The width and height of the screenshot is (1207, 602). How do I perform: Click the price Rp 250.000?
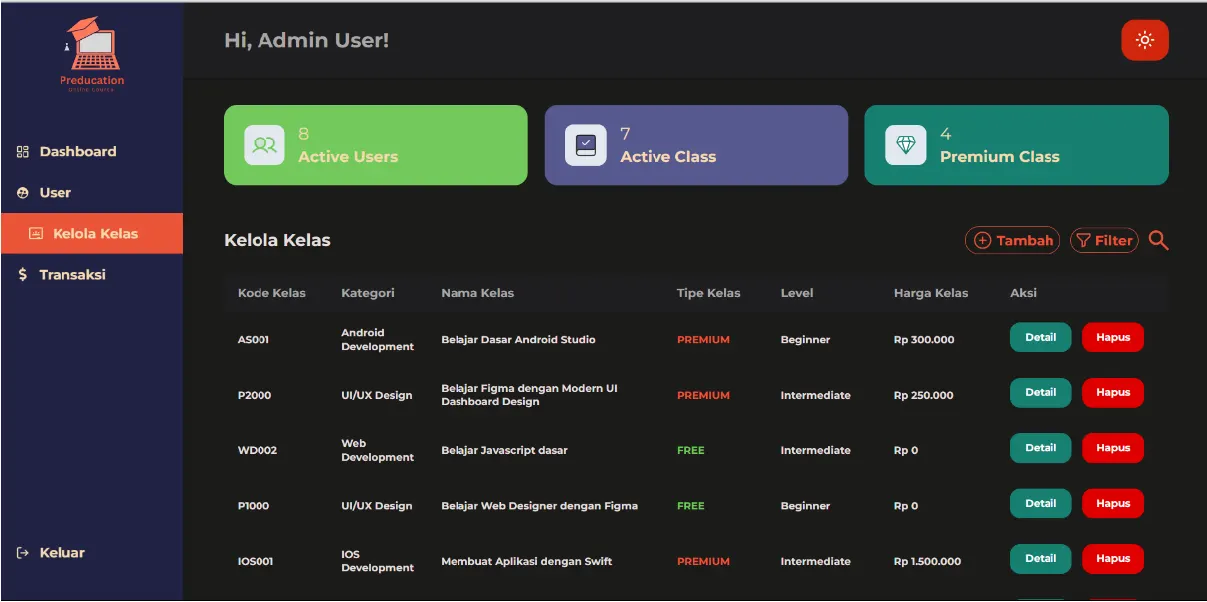(924, 395)
